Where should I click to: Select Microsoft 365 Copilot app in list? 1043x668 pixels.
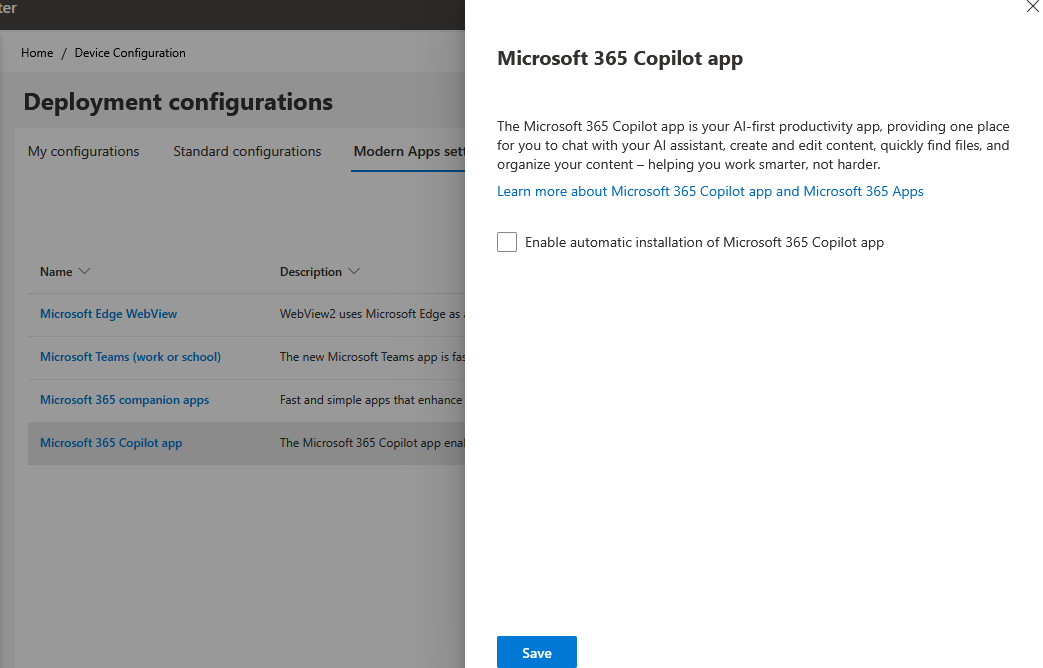pyautogui.click(x=111, y=443)
